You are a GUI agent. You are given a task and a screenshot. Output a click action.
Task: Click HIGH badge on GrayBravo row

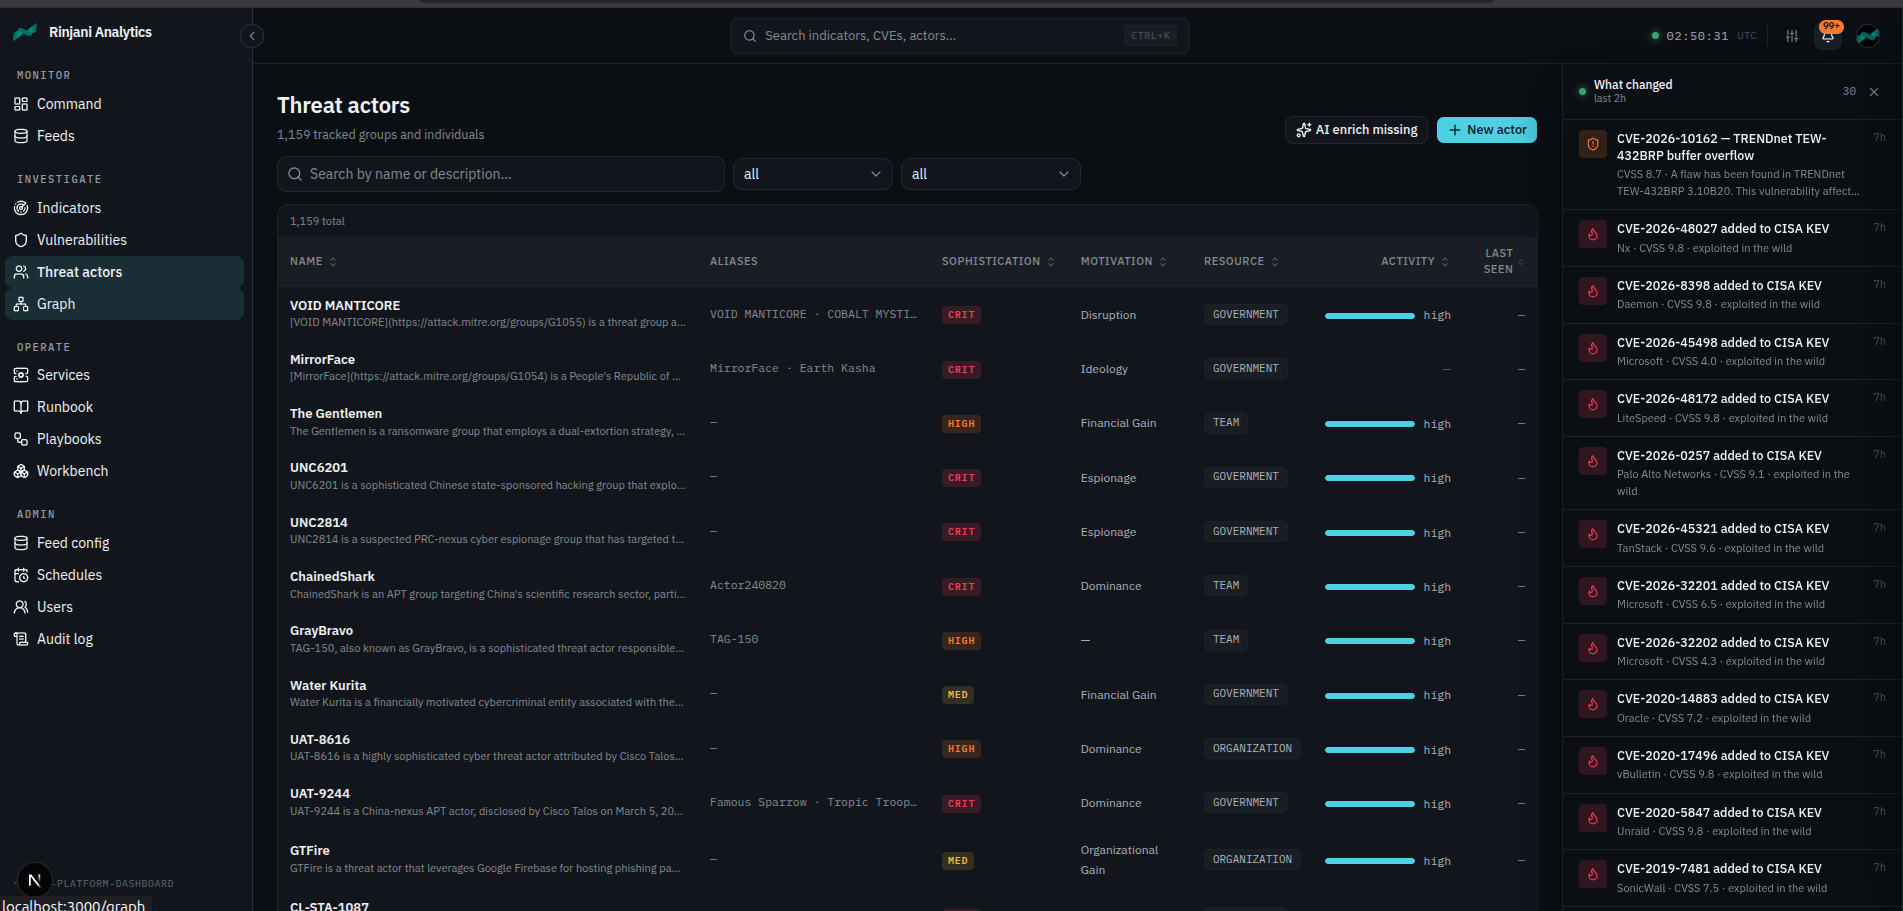[961, 641]
